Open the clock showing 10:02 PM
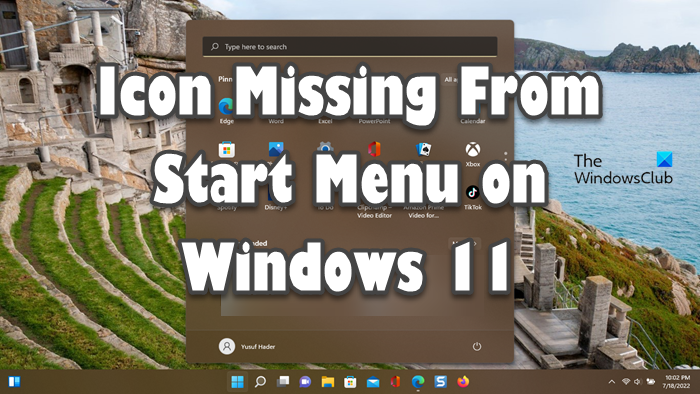Image resolution: width=700 pixels, height=394 pixels. (677, 382)
